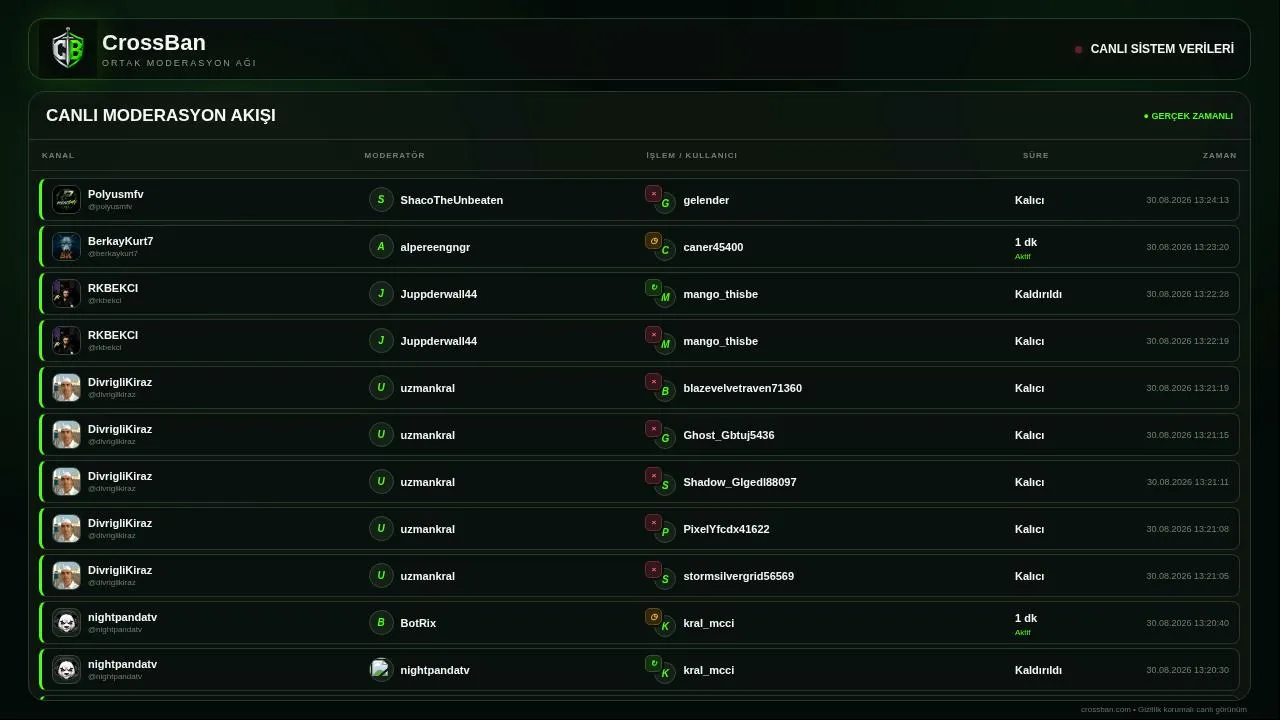Click the nightpandatv moderator picture
This screenshot has height=720, width=1280.
pos(381,670)
